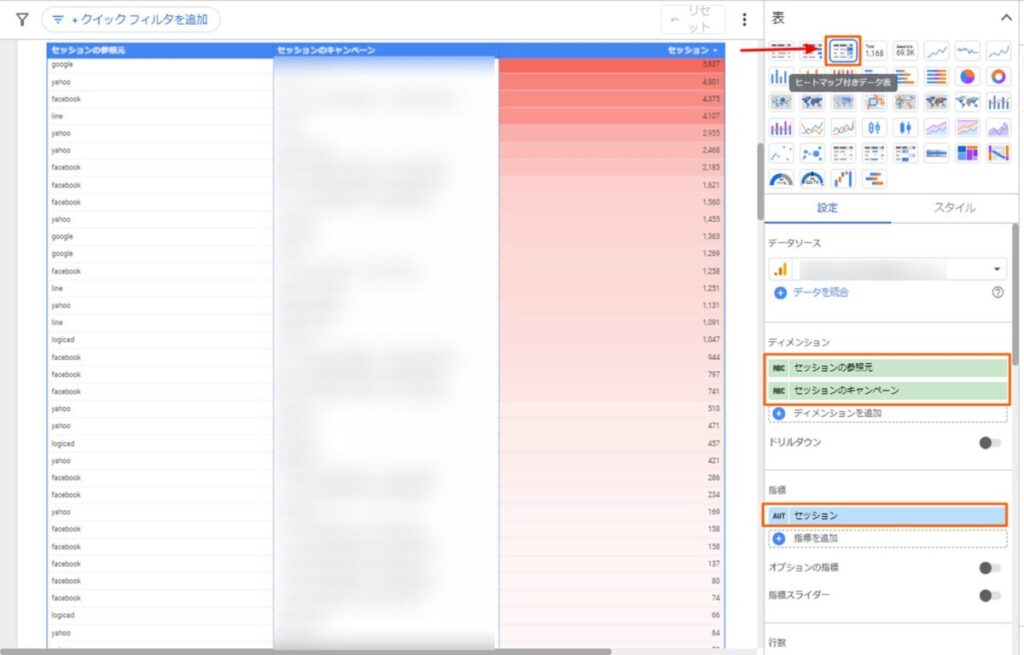The height and width of the screenshot is (655, 1024).
Task: Enable the オプションの指標 toggle
Action: pyautogui.click(x=990, y=568)
